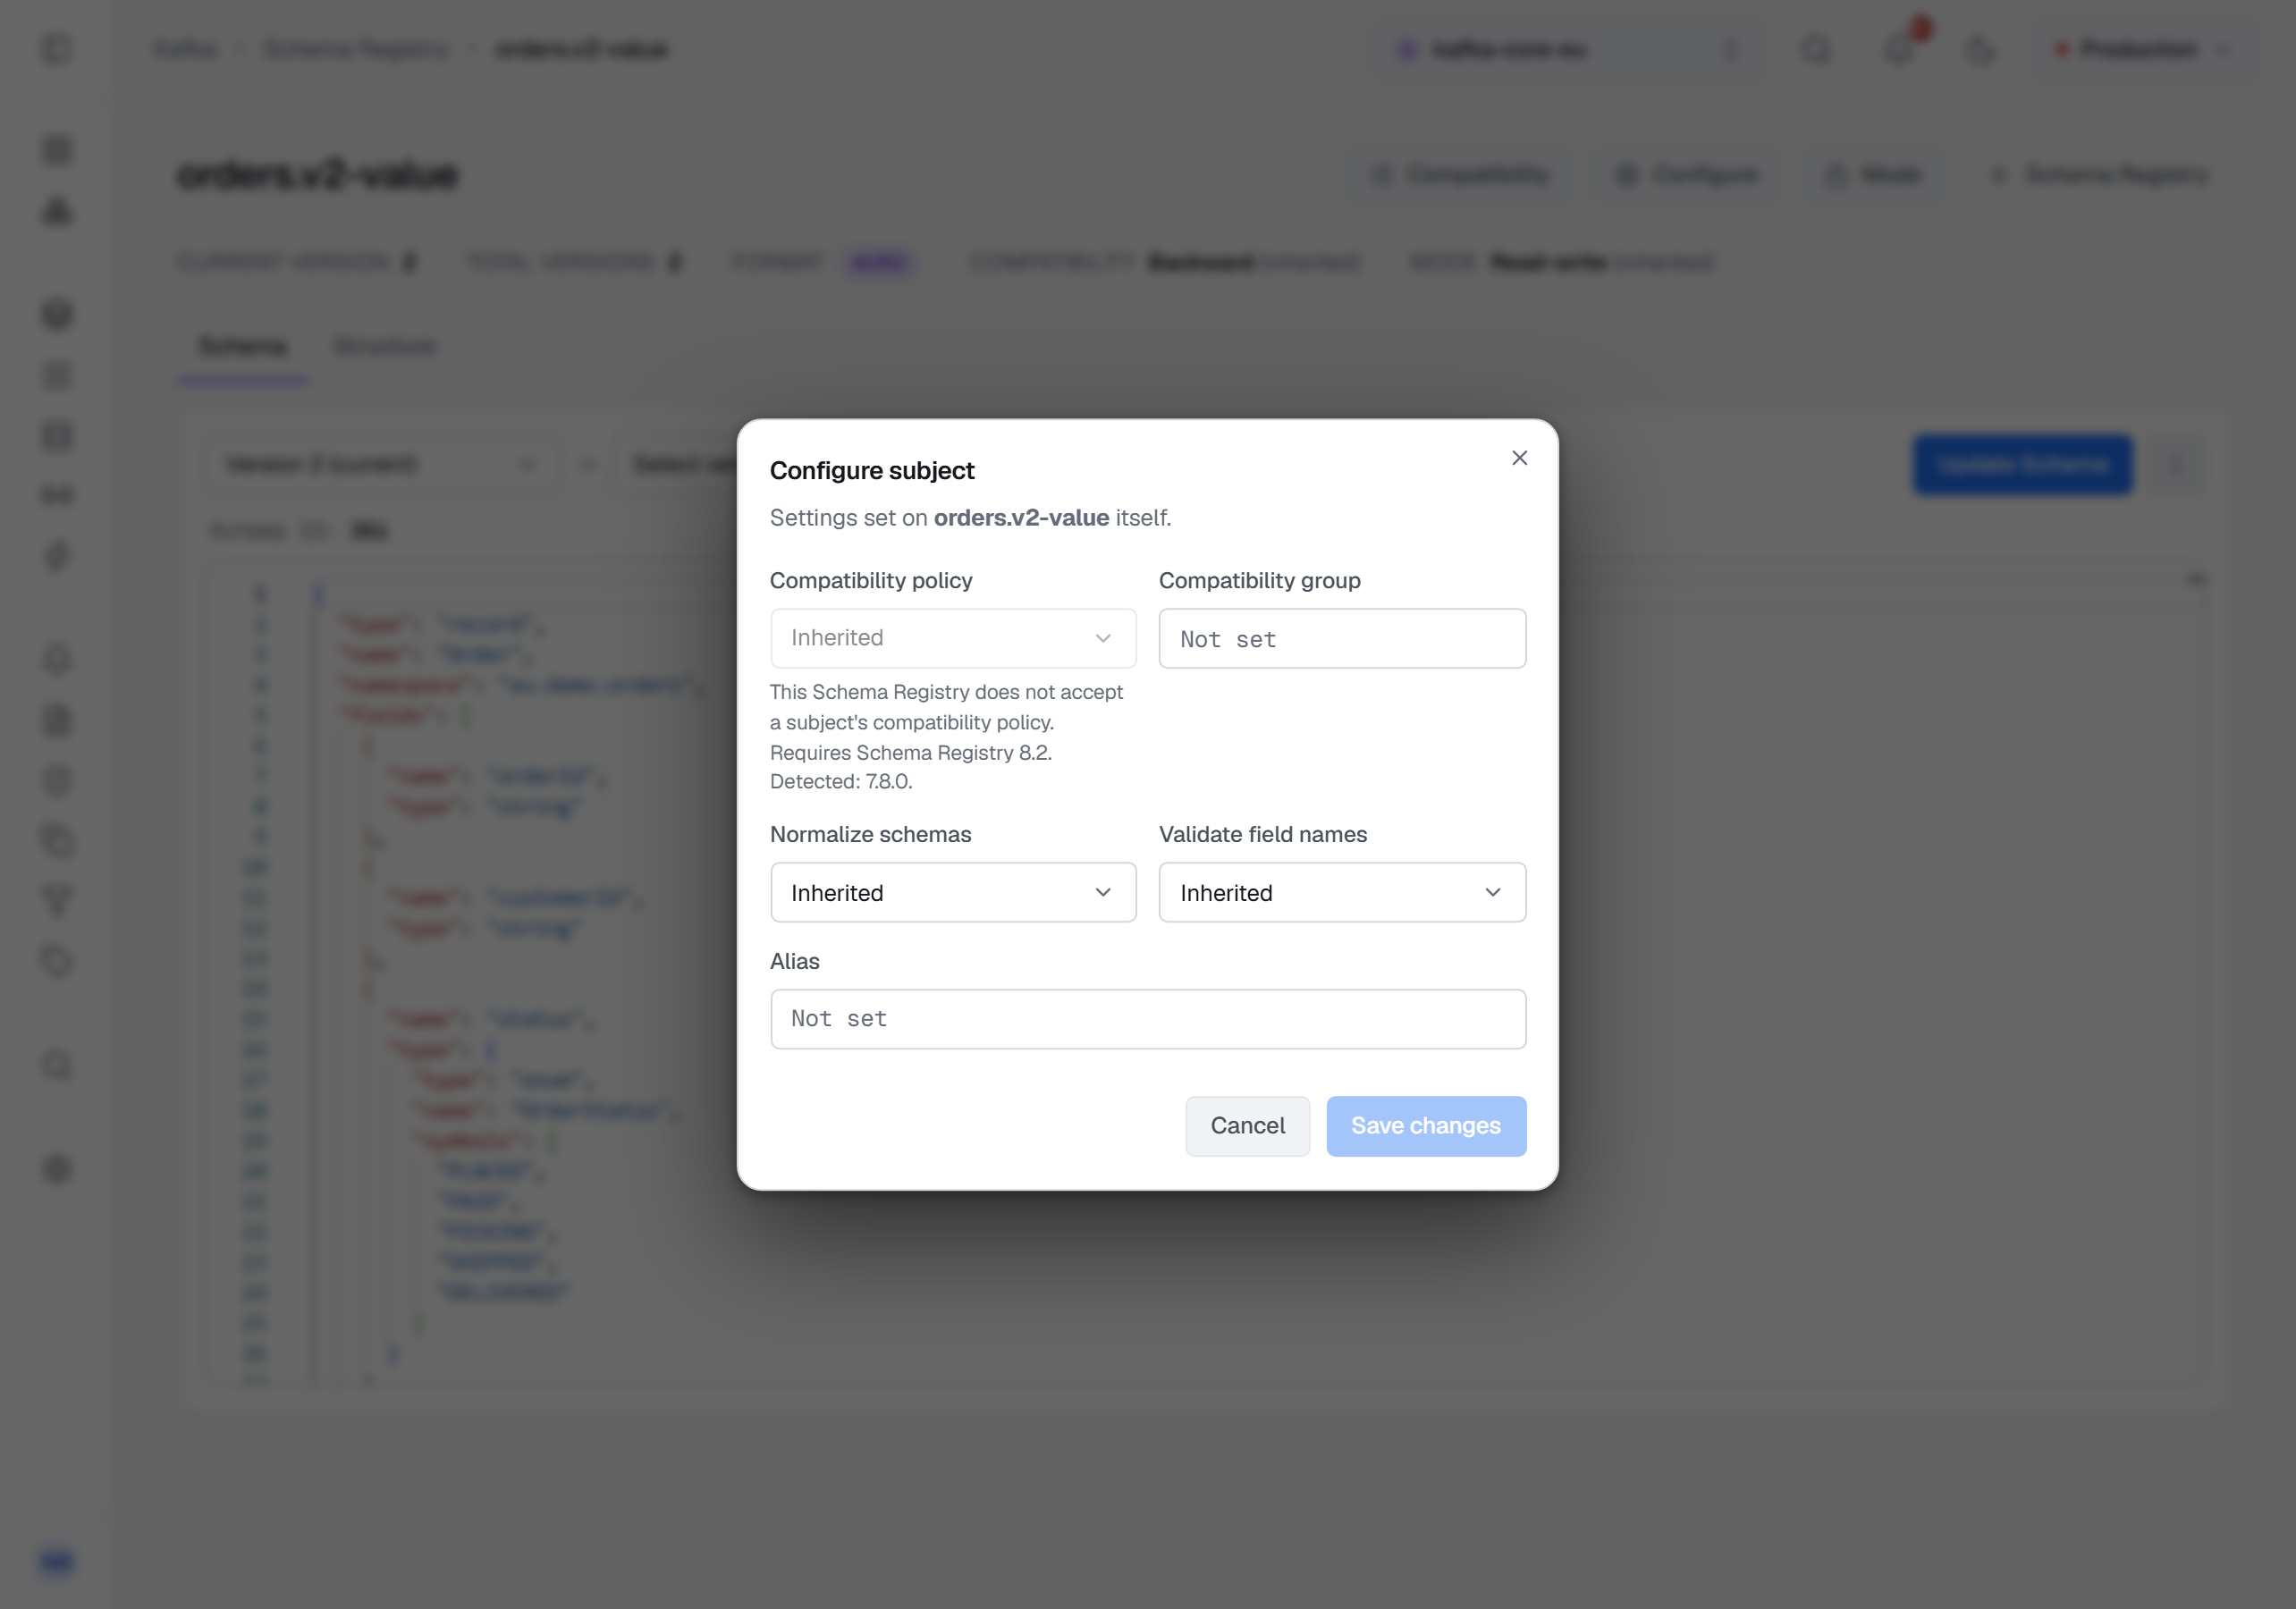Image resolution: width=2296 pixels, height=1609 pixels.
Task: Open the blurred version selector dropdown
Action: click(381, 464)
